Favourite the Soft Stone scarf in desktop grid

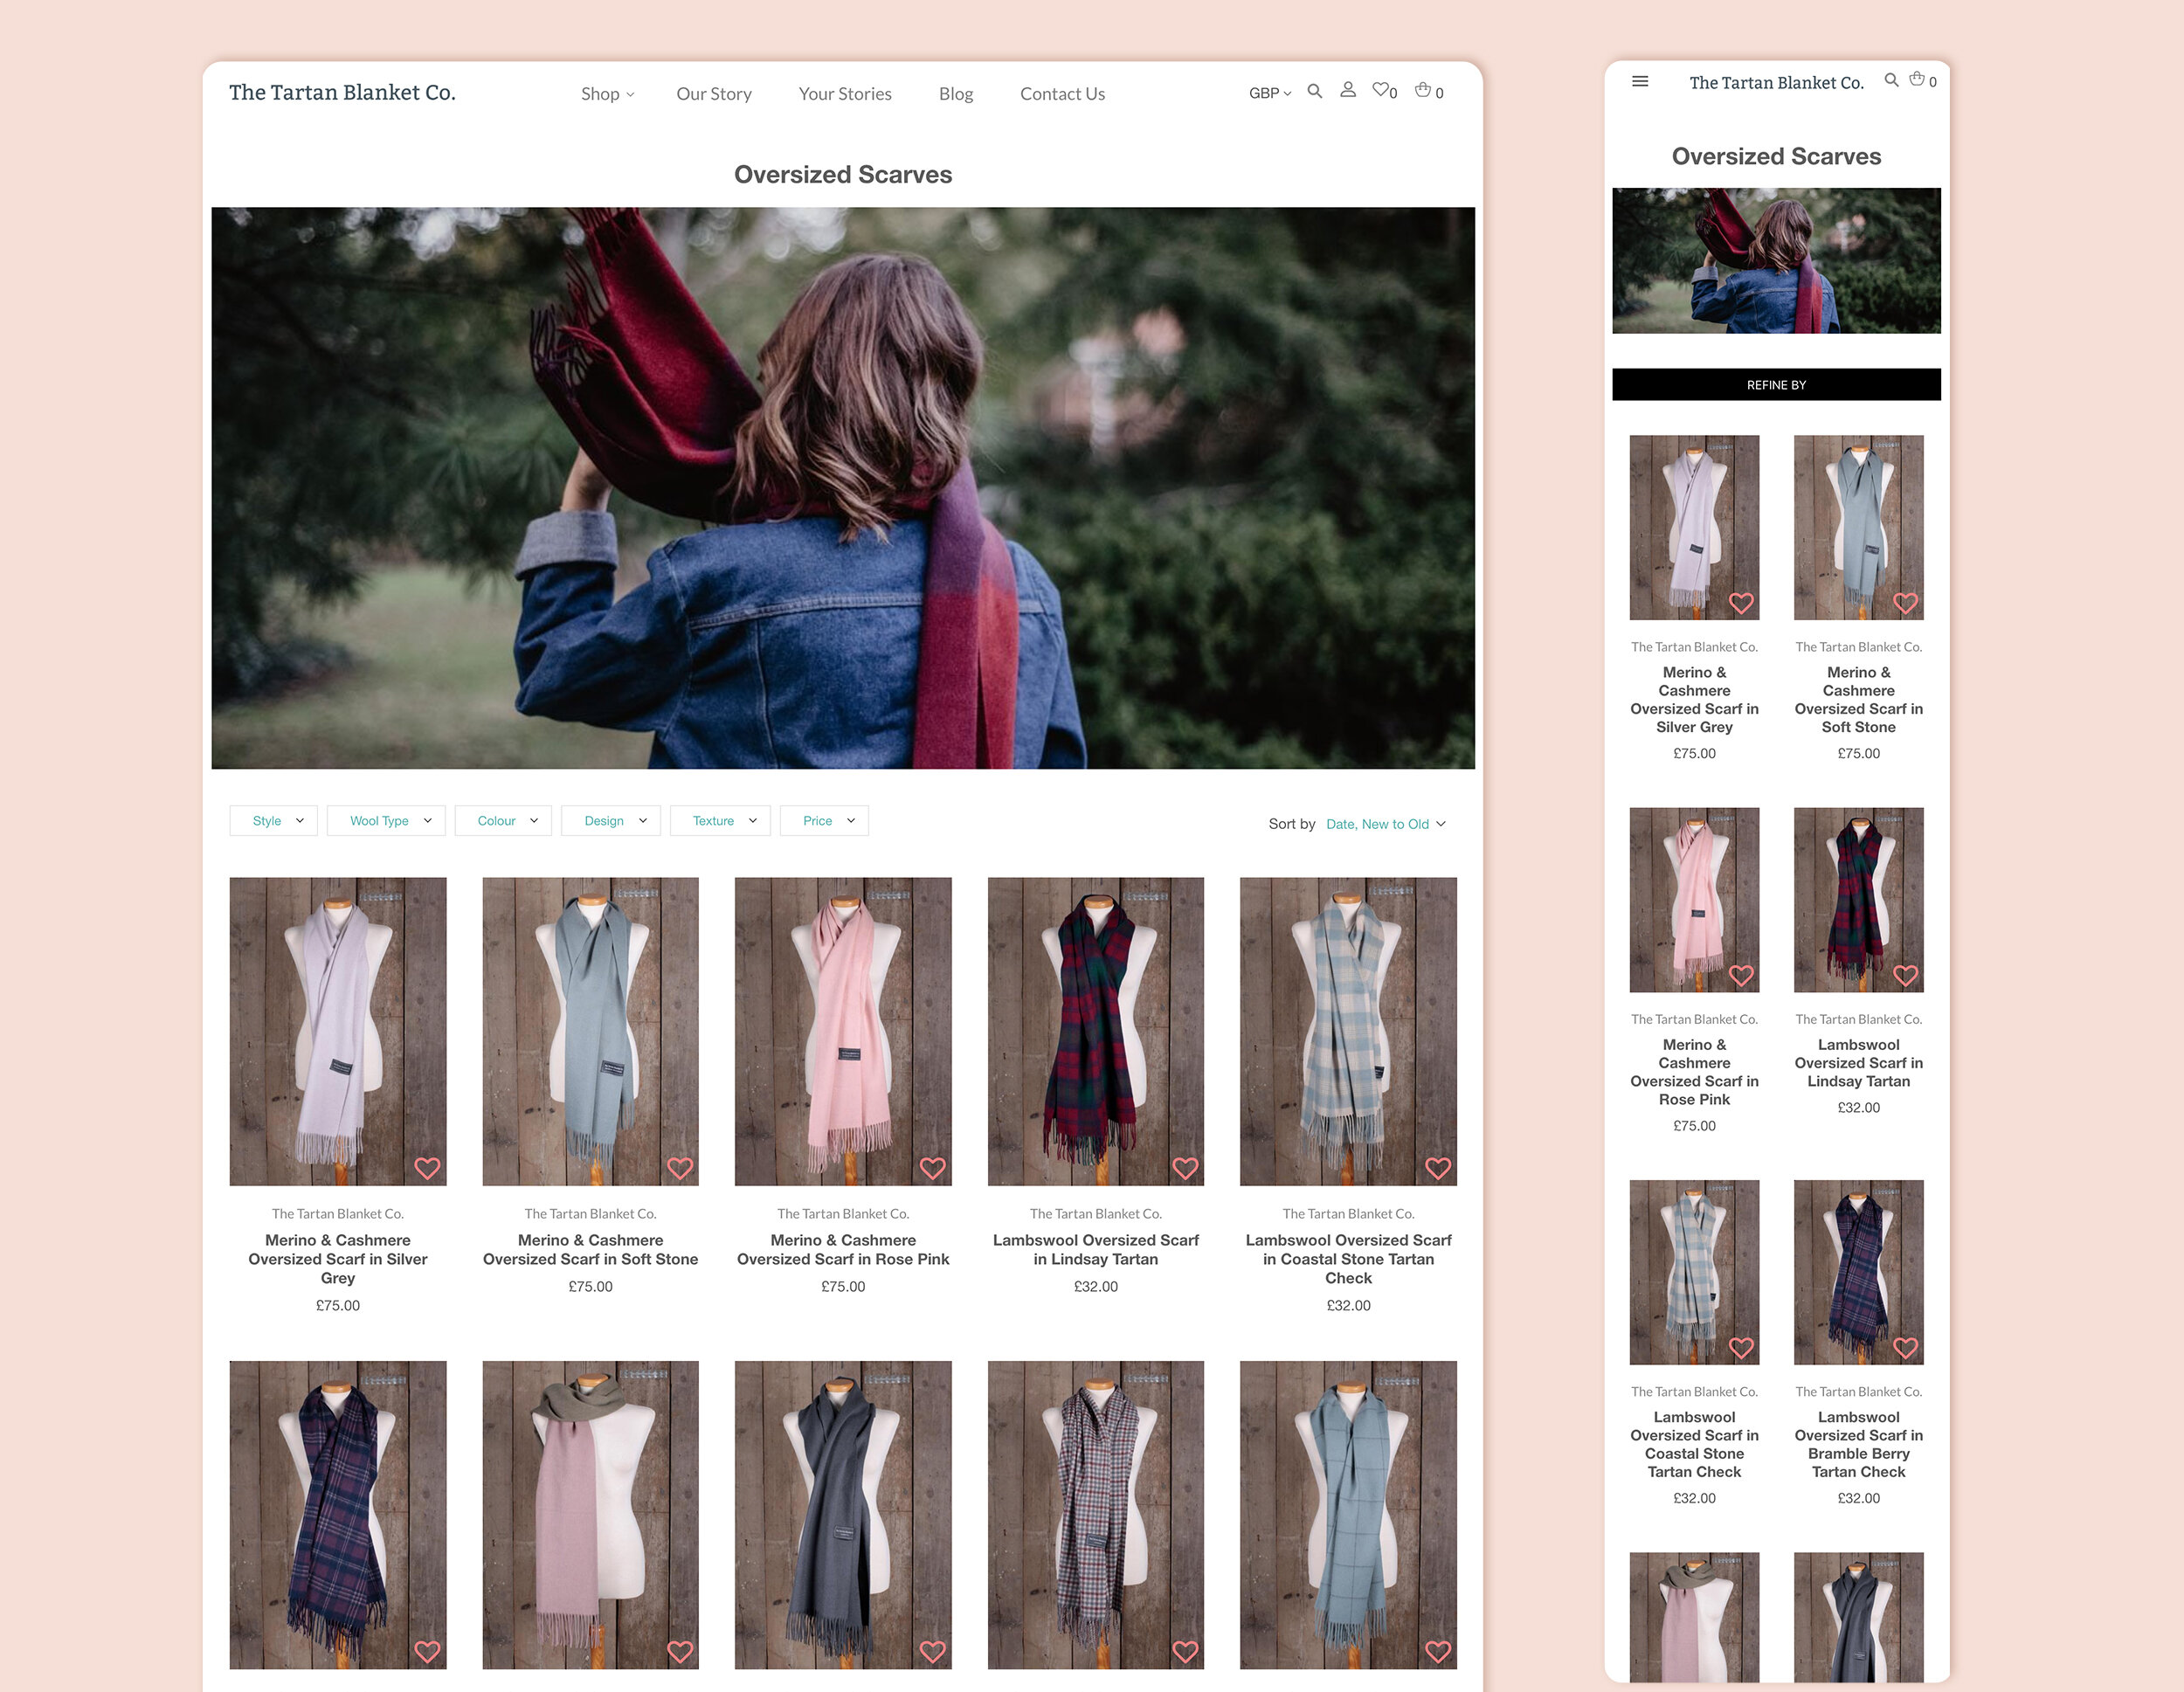tap(680, 1168)
